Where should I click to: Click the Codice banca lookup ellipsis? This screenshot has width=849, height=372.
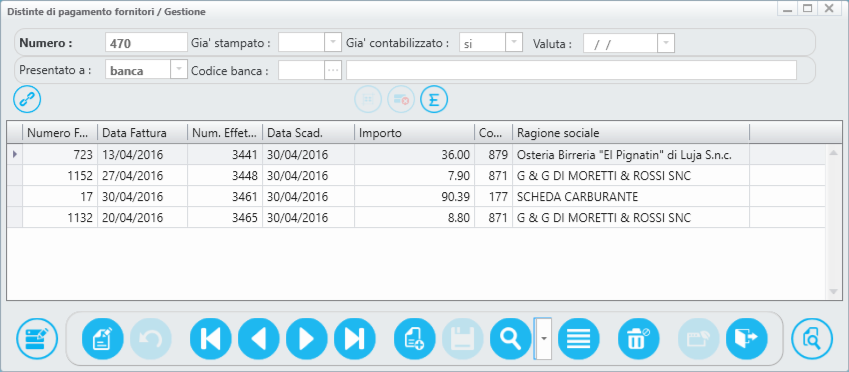[x=333, y=70]
